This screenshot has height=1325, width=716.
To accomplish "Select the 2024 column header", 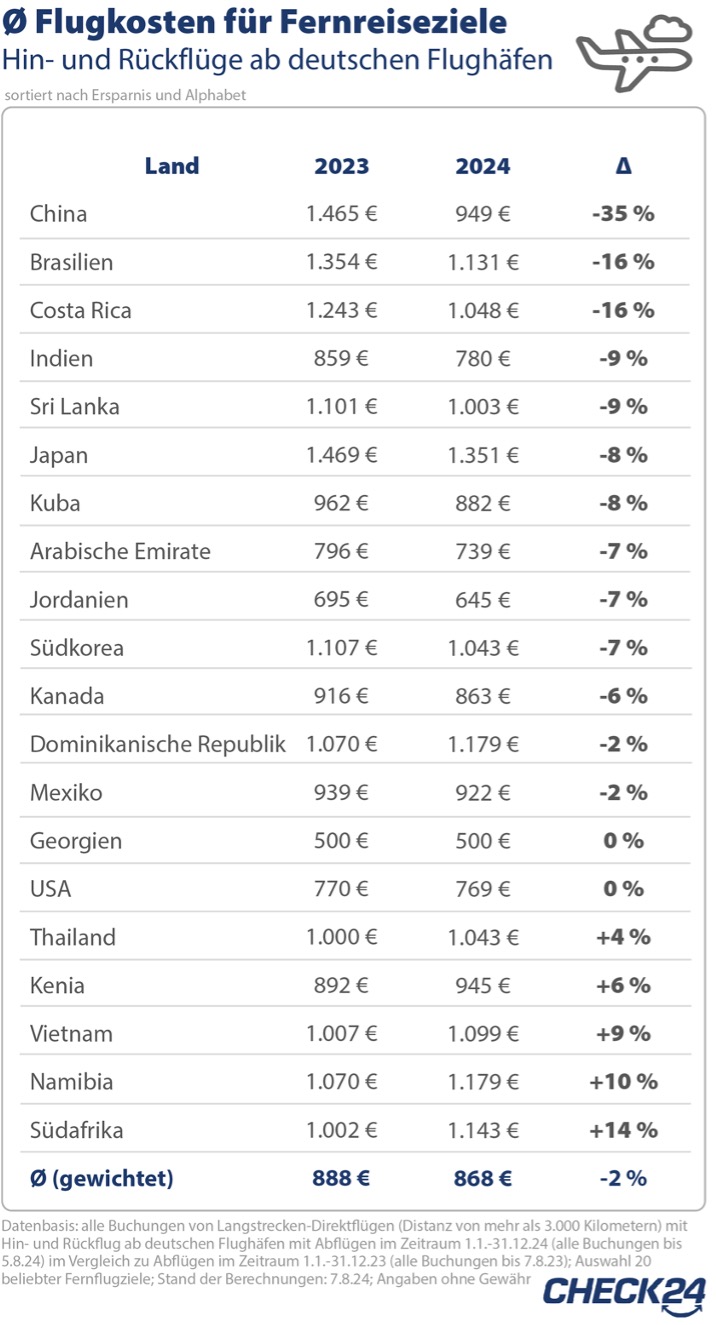I will [483, 166].
